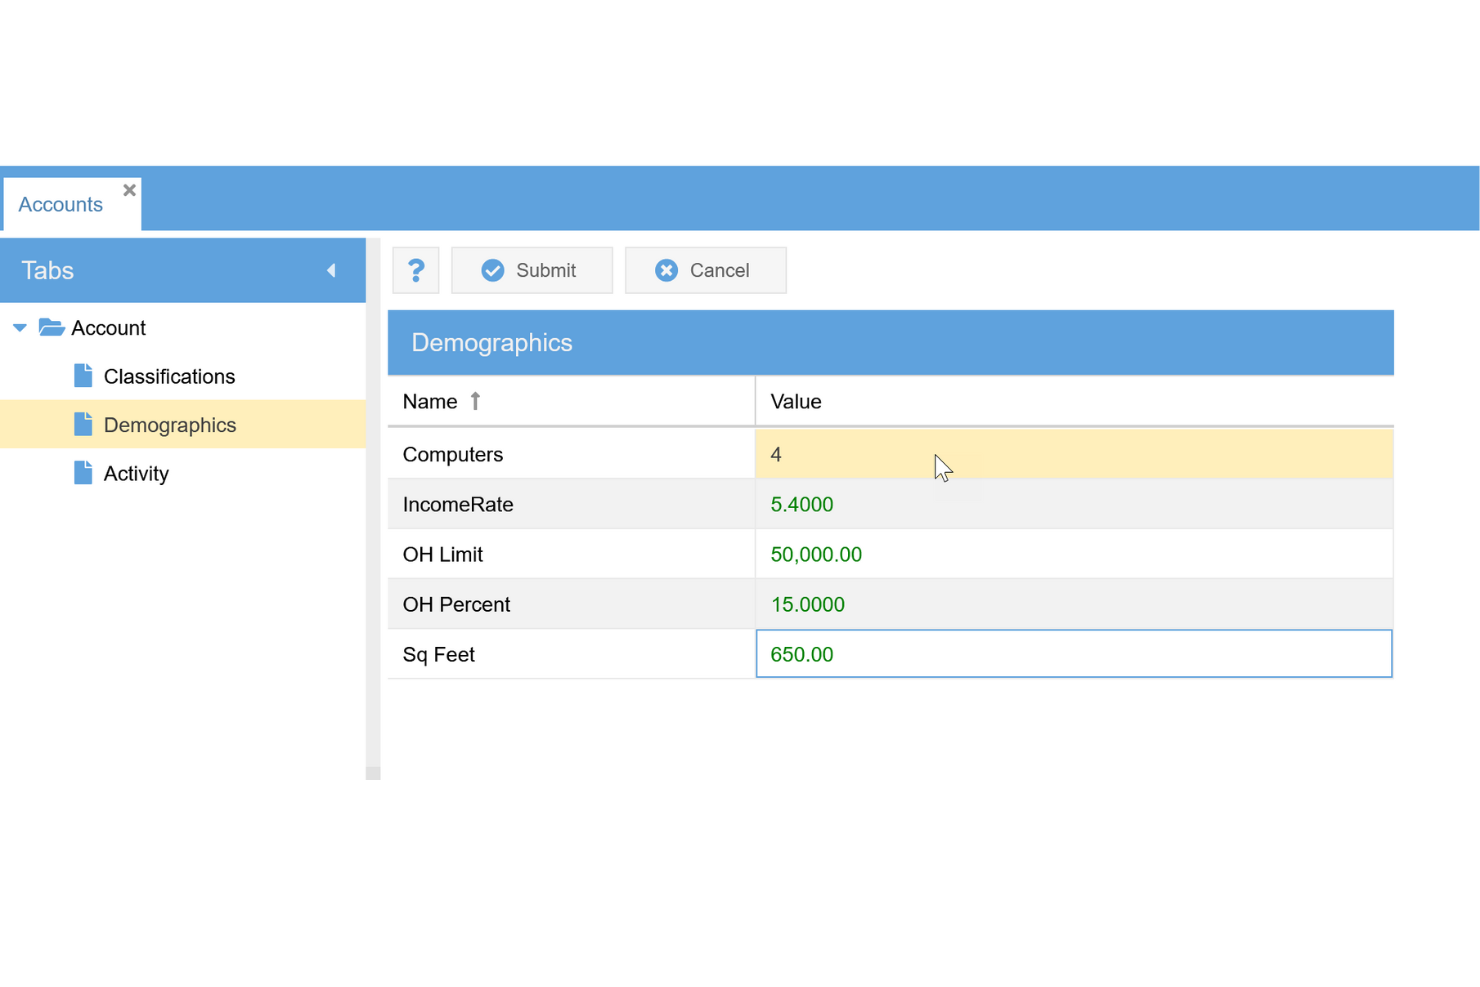Screen dimensions: 1480x987
Task: Click the sort arrow beside the Name header
Action: [x=474, y=401]
